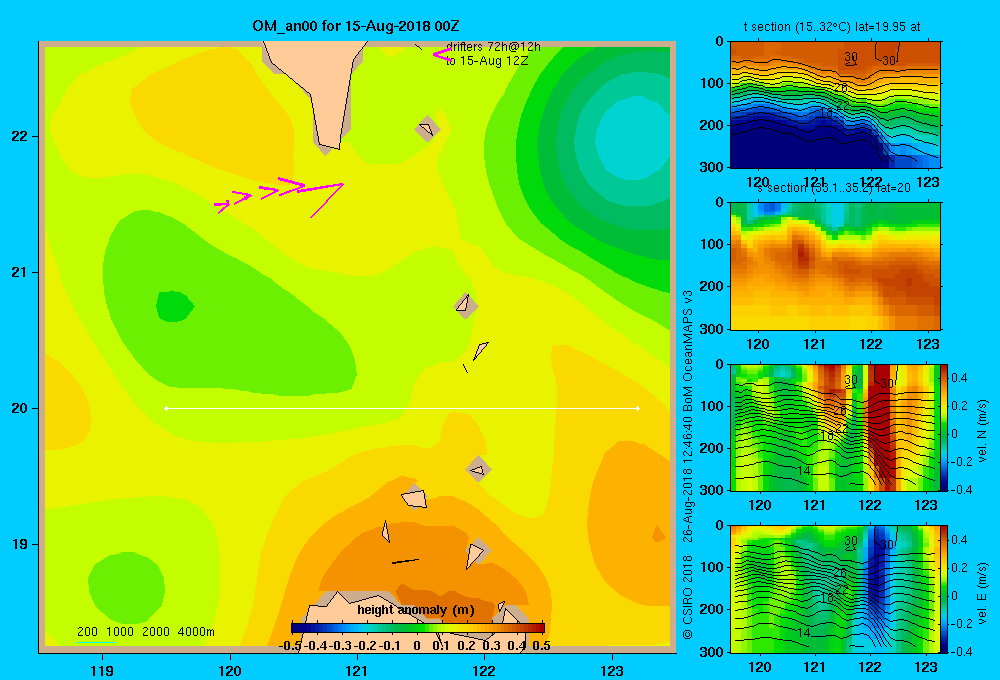
Task: Select the 'drifters 72h@12h' legend label
Action: 493,47
